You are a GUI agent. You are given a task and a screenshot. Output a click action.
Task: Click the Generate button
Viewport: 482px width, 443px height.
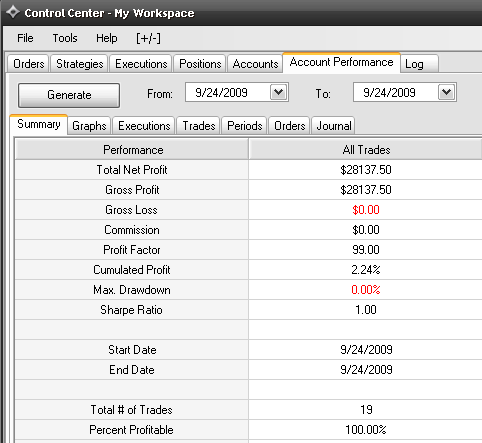69,95
